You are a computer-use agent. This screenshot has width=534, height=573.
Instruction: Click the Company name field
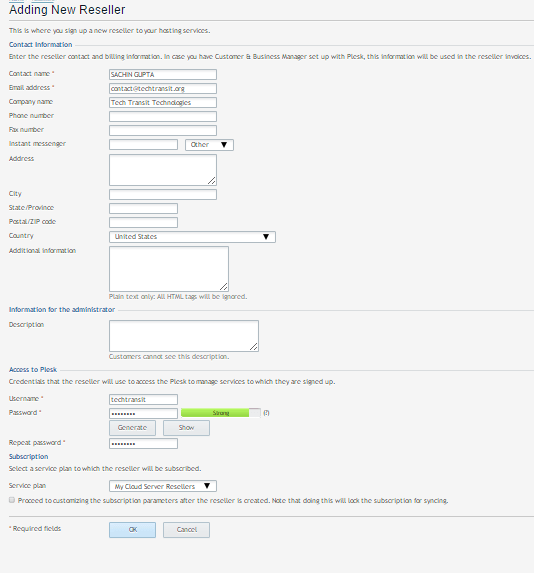click(x=163, y=103)
